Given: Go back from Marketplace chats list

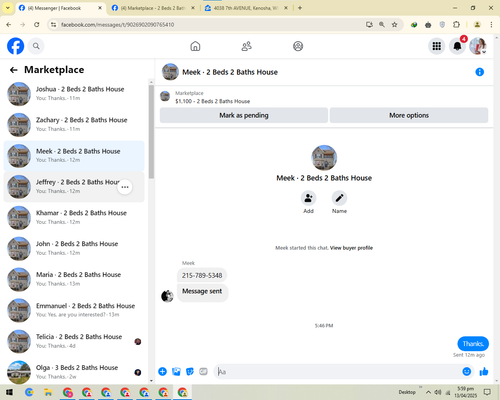Looking at the screenshot, I should [14, 70].
